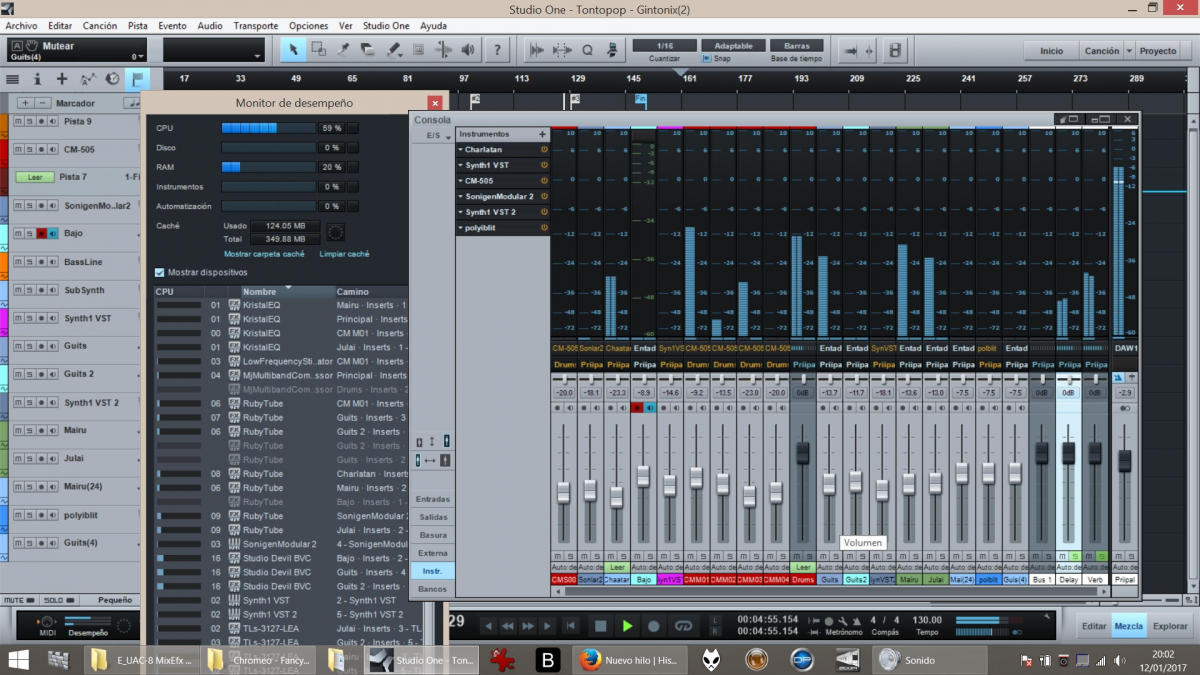Toggle the Loop button in transport
Viewport: 1200px width, 675px height.
pyautogui.click(x=684, y=626)
